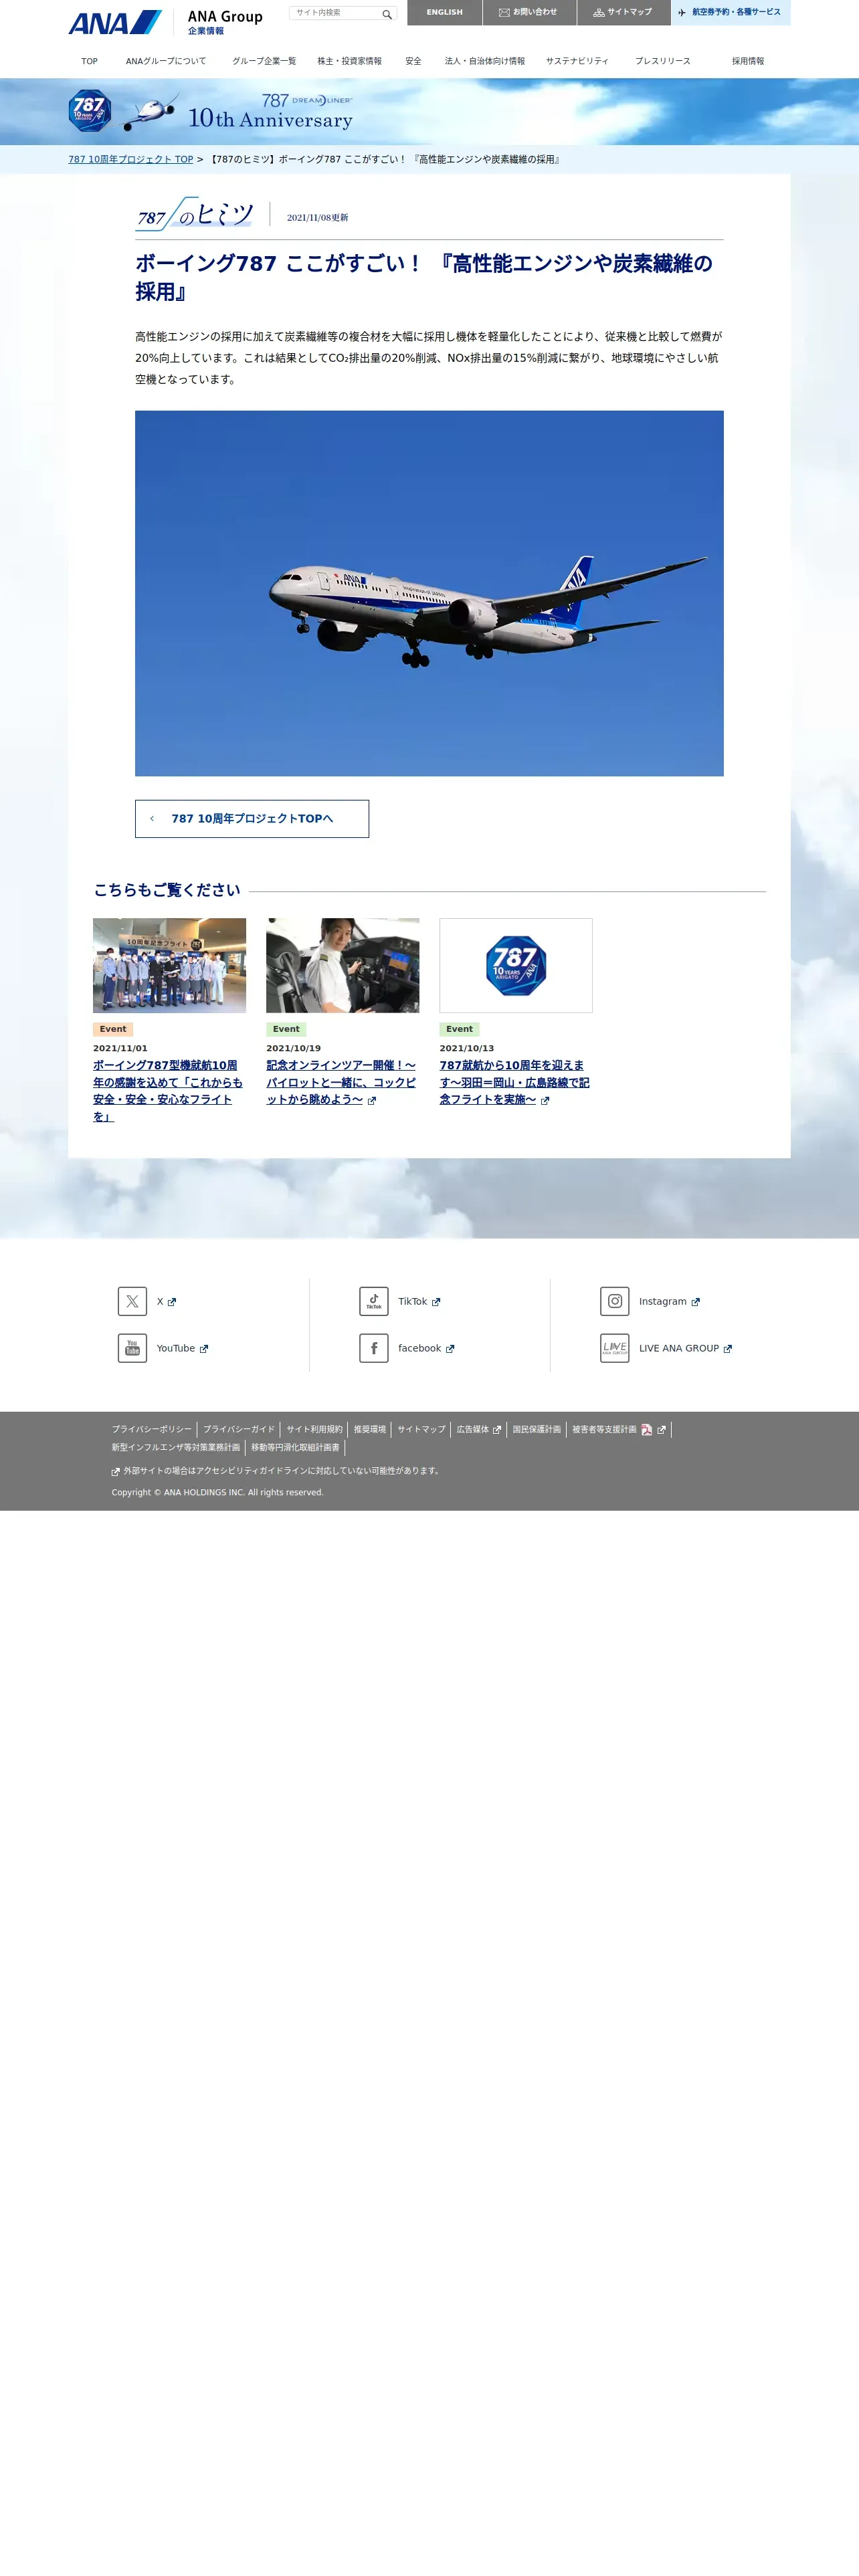The height and width of the screenshot is (2576, 859).
Task: Click the TikTok social icon
Action: point(374,1301)
